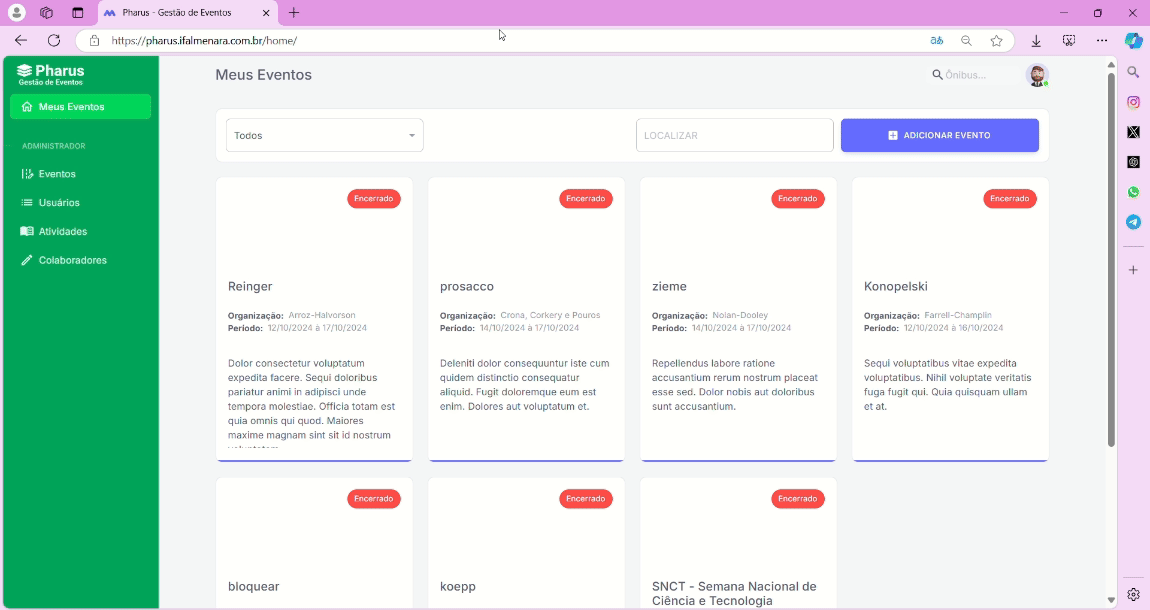Open browser sidebar settings gear

point(1133,595)
